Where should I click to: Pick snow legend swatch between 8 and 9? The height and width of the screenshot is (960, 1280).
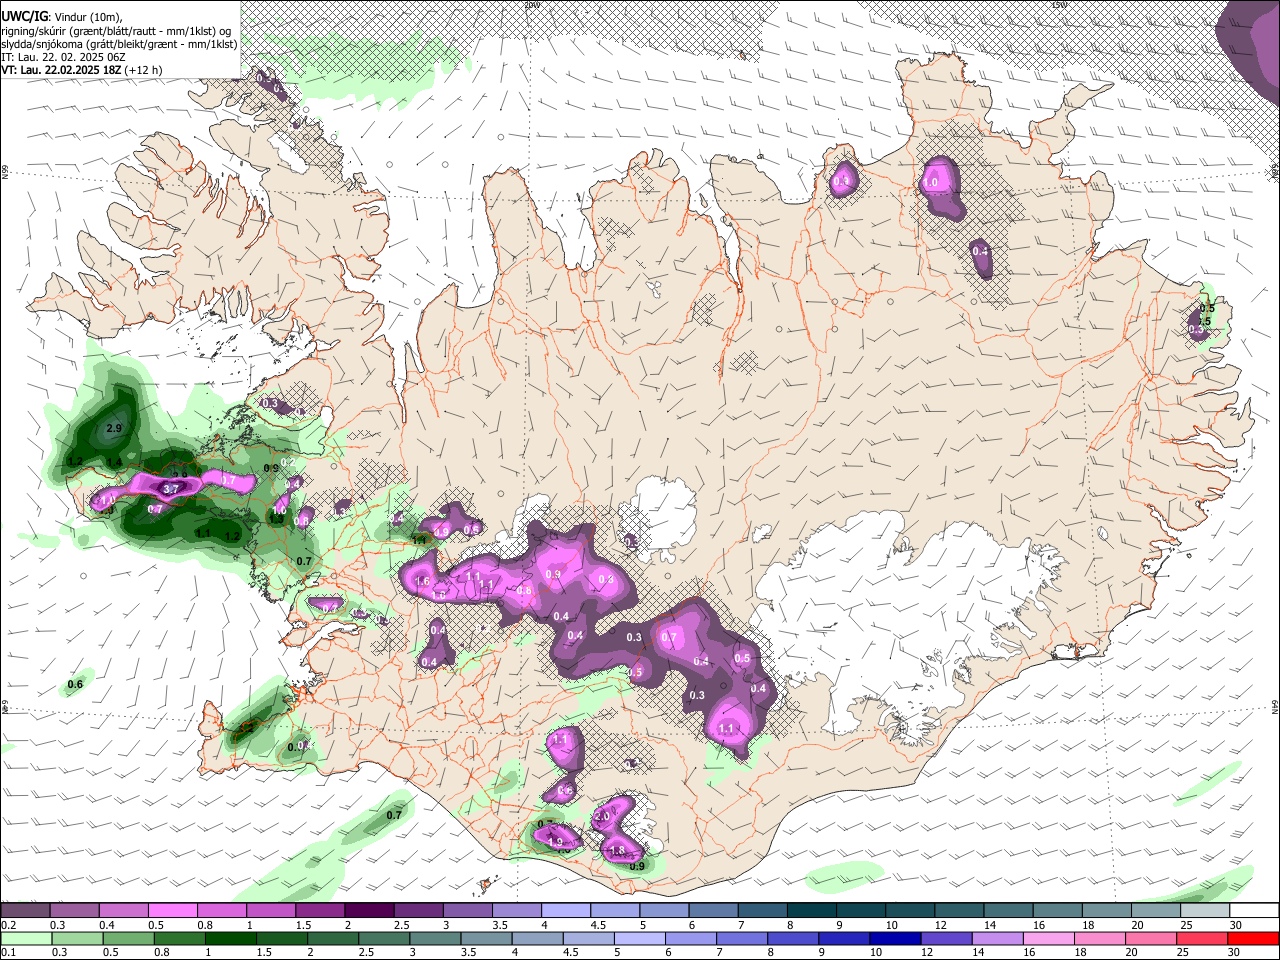[812, 910]
